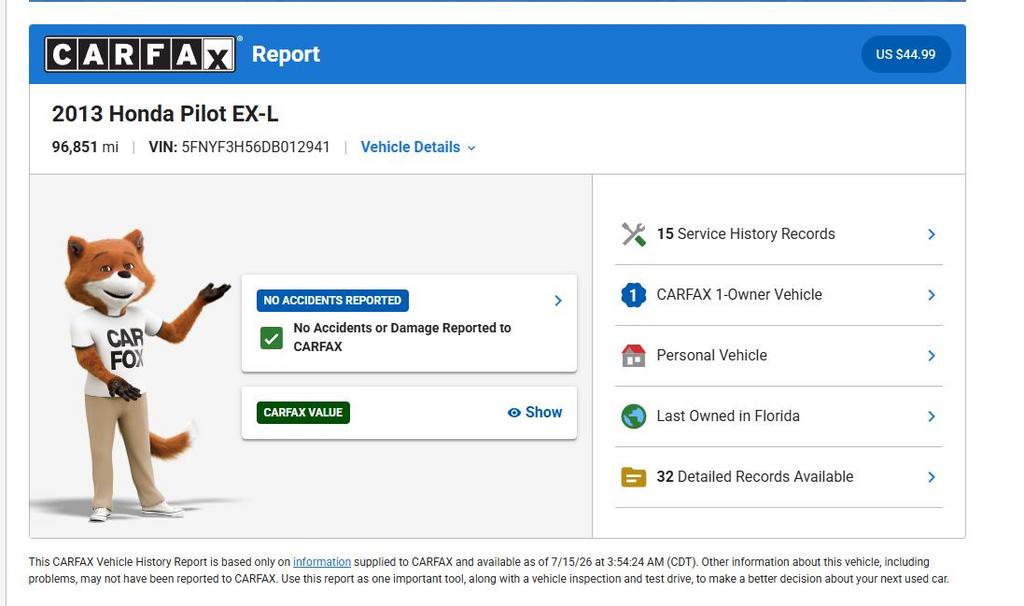
Task: Click the Last Owned in Florida label
Action: 728,416
